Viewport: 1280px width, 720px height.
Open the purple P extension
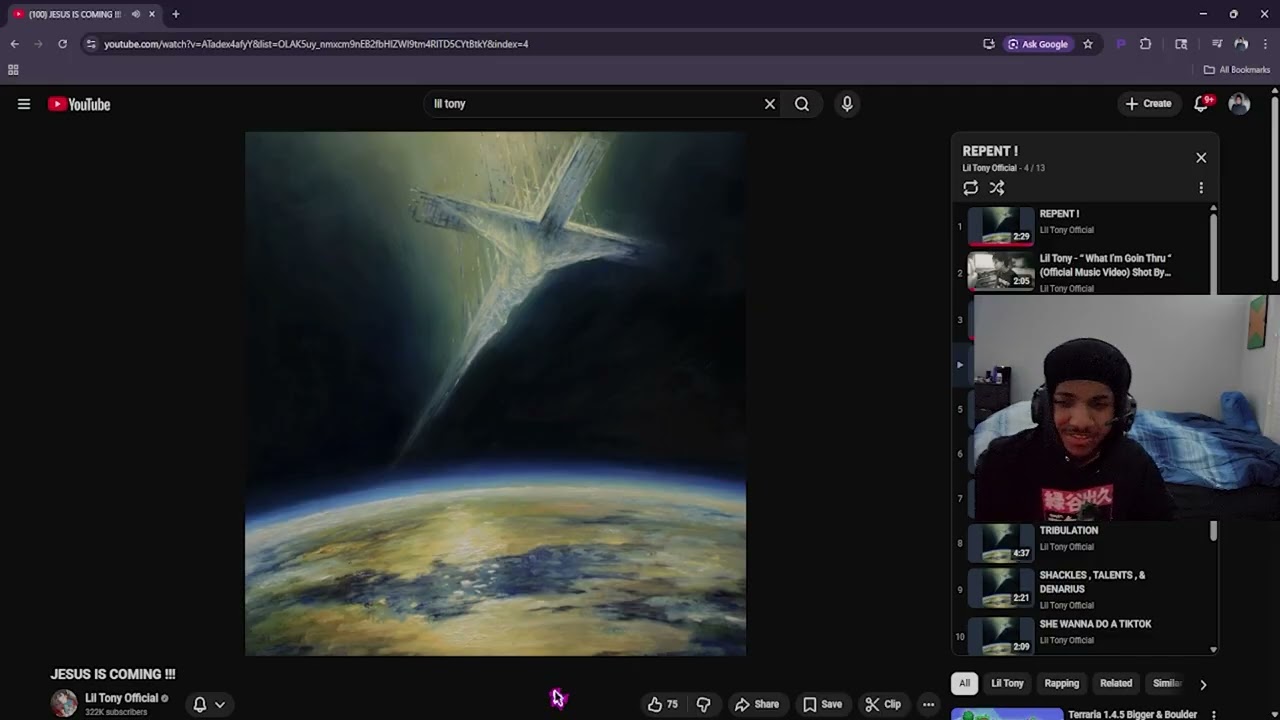pyautogui.click(x=1120, y=44)
